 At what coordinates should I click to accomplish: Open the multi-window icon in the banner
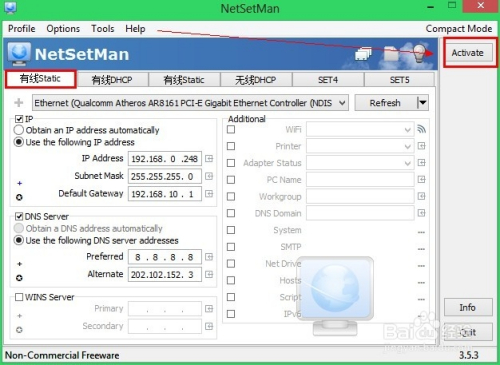click(x=363, y=53)
